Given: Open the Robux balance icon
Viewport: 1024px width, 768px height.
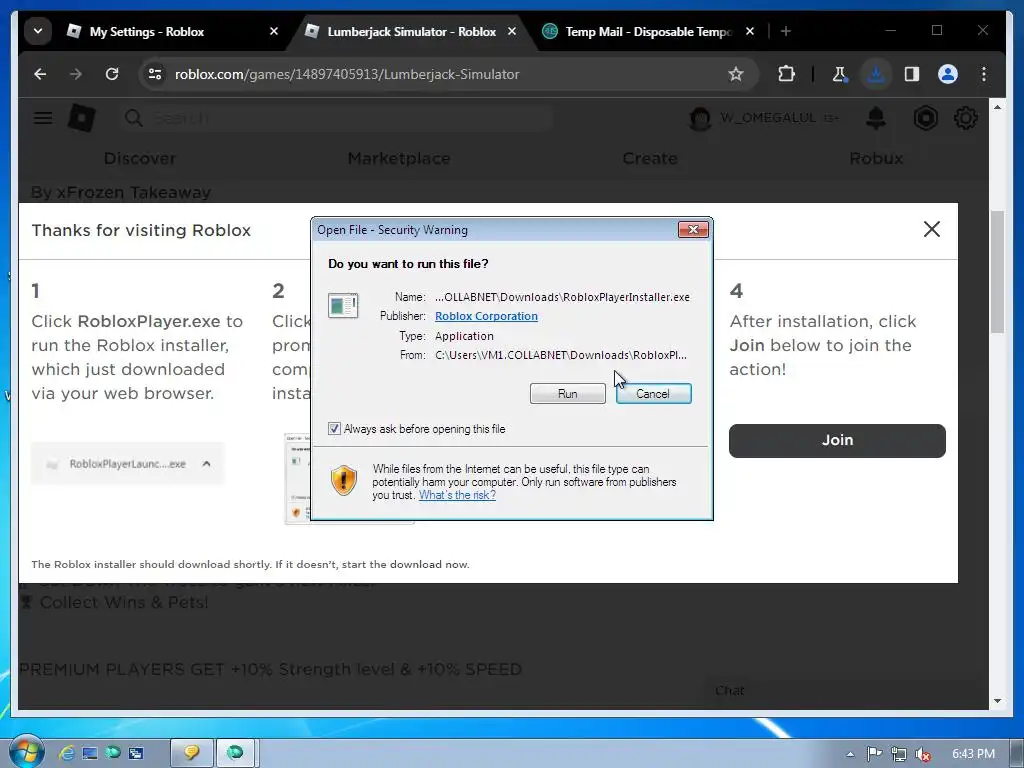Looking at the screenshot, I should 925,118.
